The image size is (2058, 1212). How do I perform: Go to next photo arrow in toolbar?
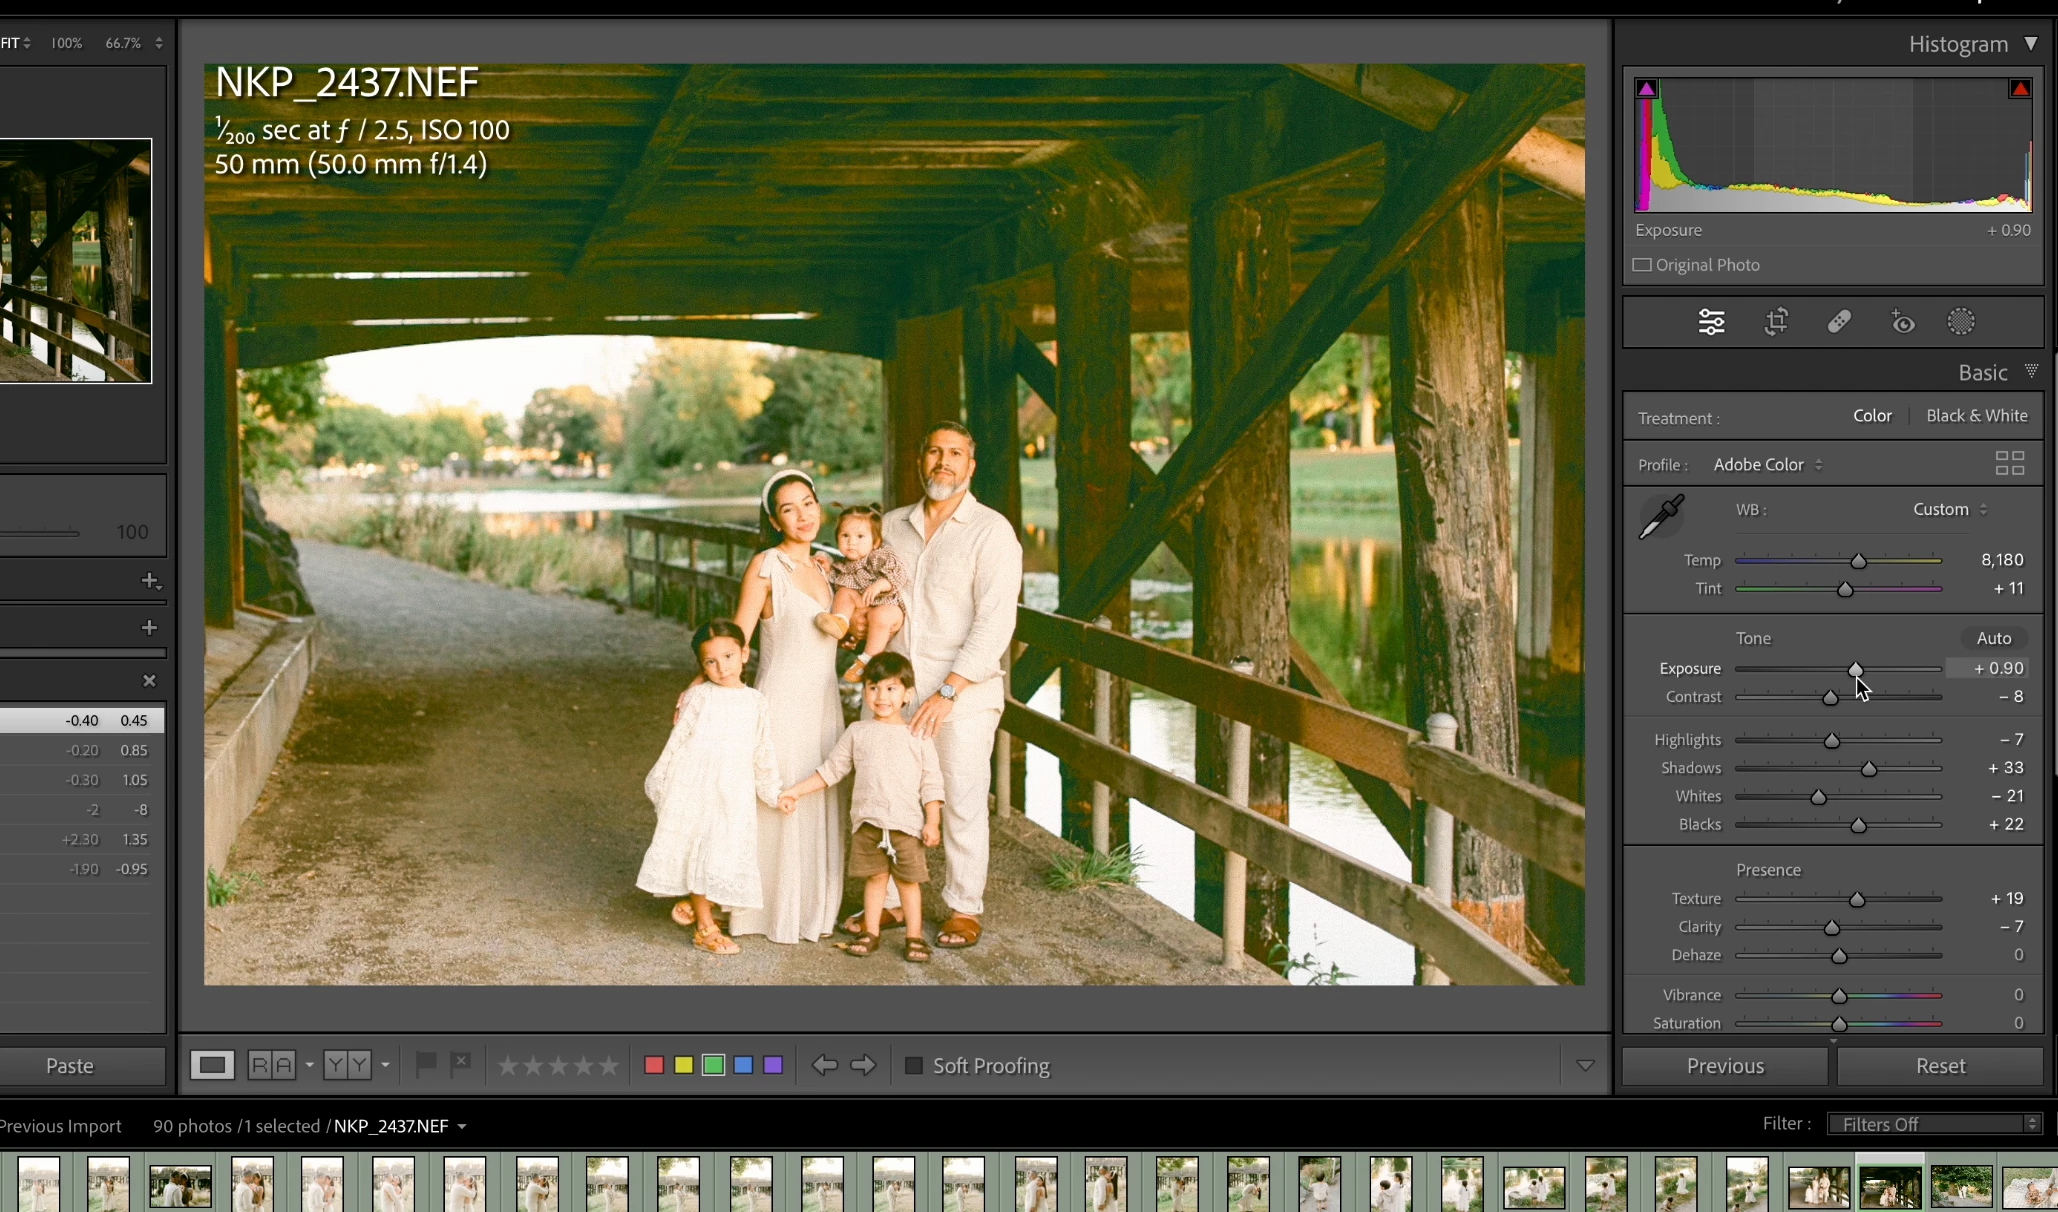click(x=863, y=1065)
